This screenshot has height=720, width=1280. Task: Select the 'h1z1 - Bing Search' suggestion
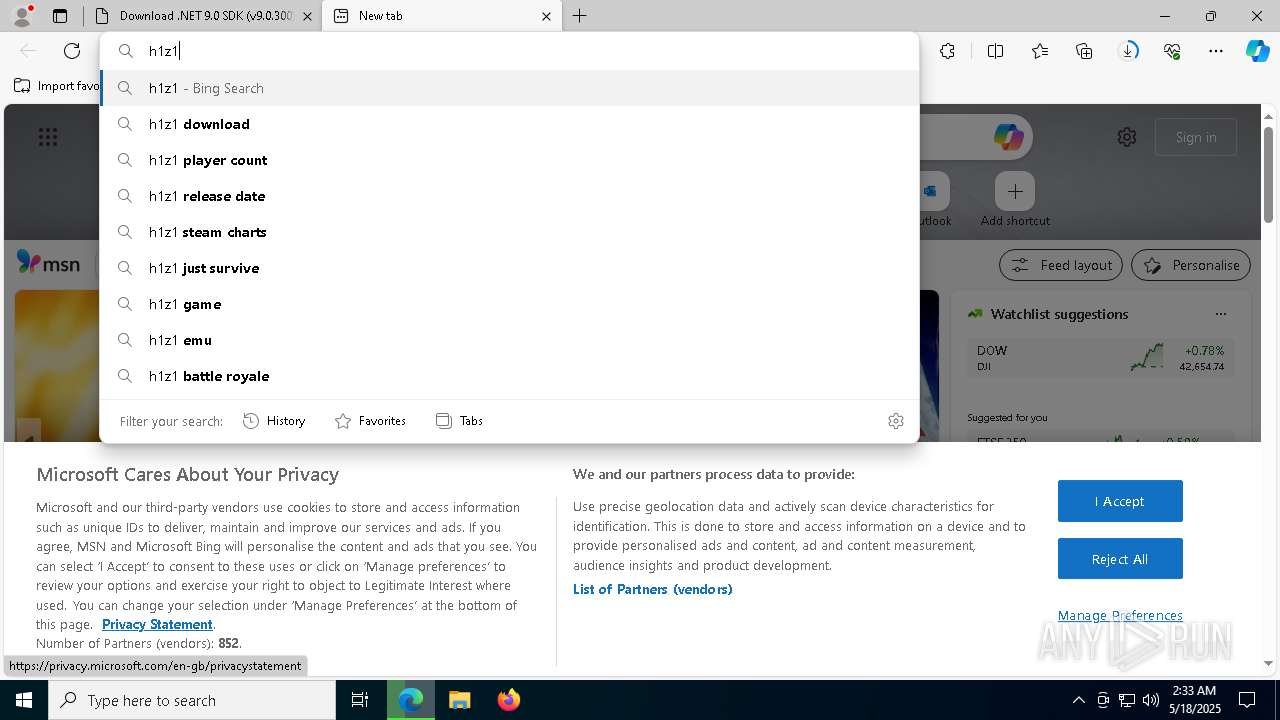509,88
